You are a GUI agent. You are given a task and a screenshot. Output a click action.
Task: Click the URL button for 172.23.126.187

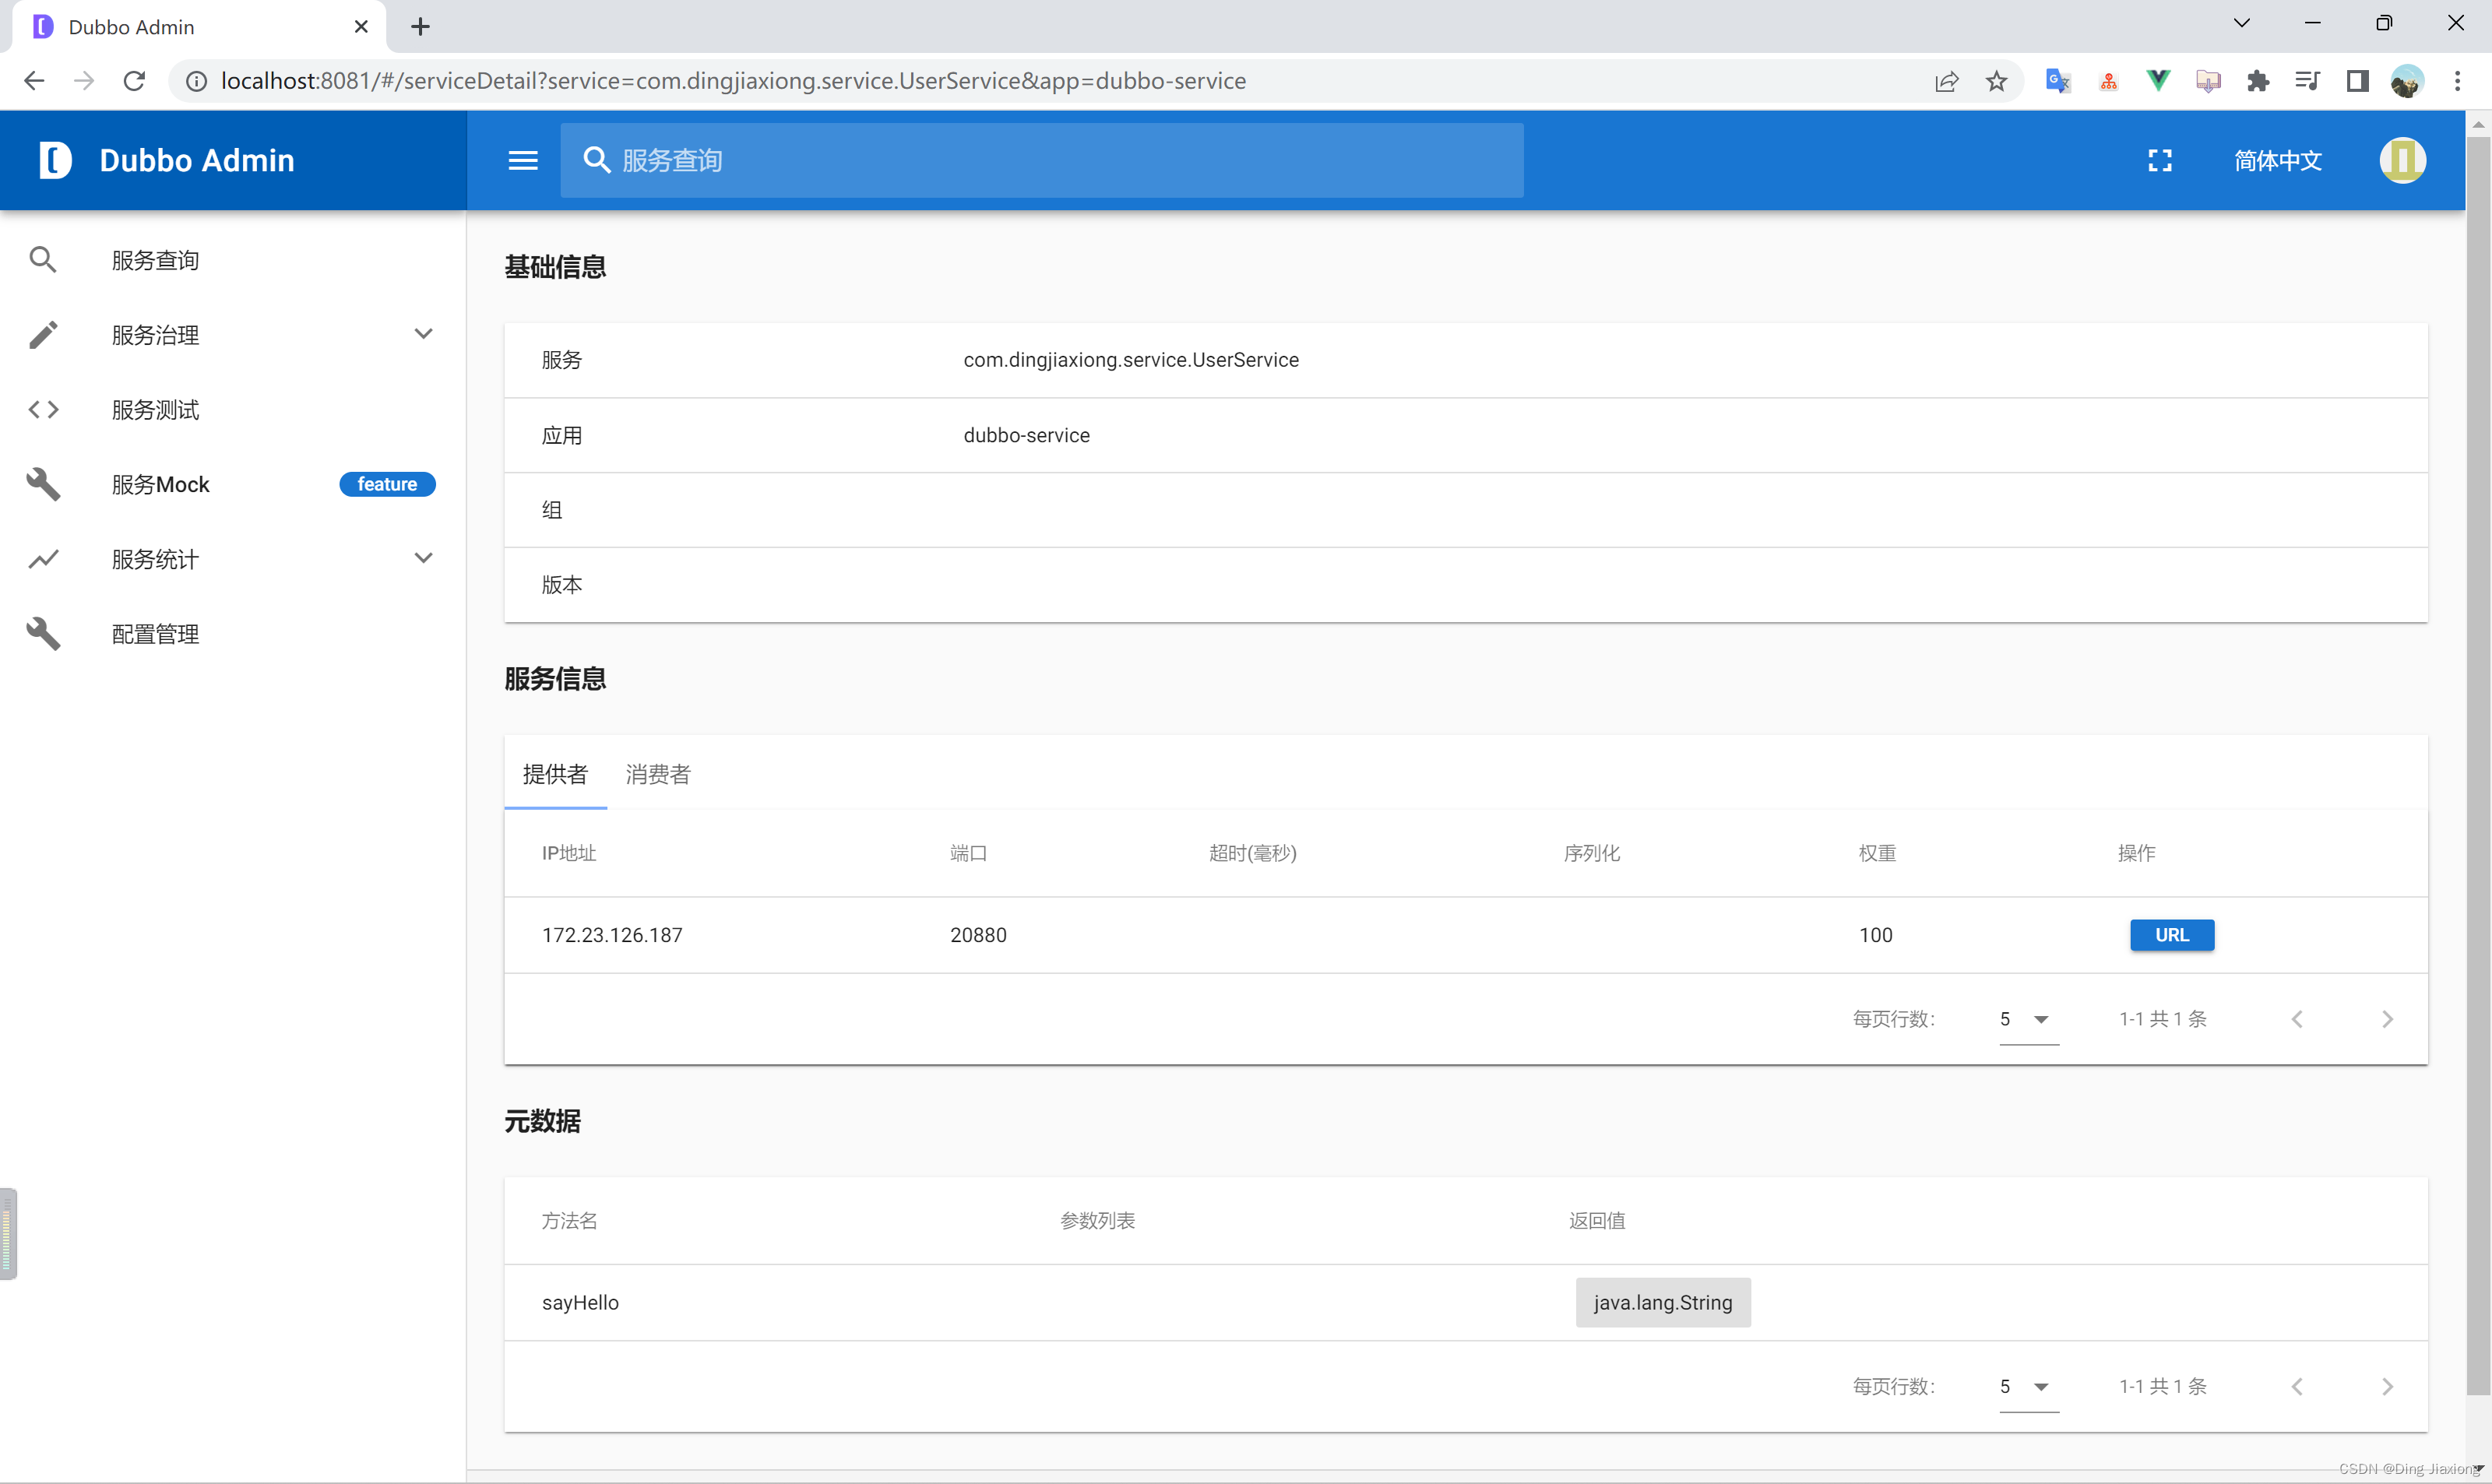point(2172,935)
